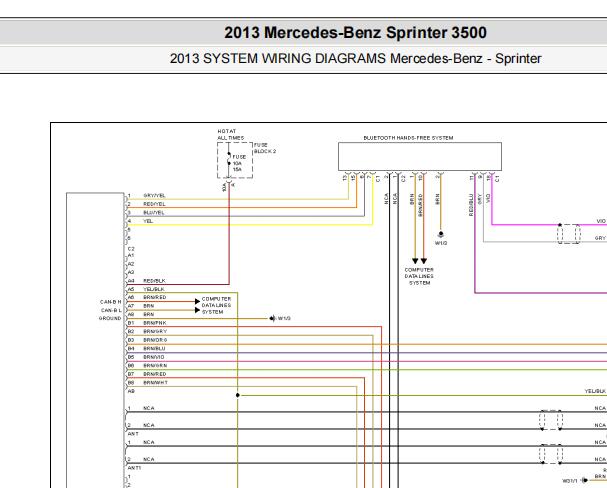Click the splice dot on the YEL/BLK wire junction
Screen dimensions: 607x488
pos(238,395)
